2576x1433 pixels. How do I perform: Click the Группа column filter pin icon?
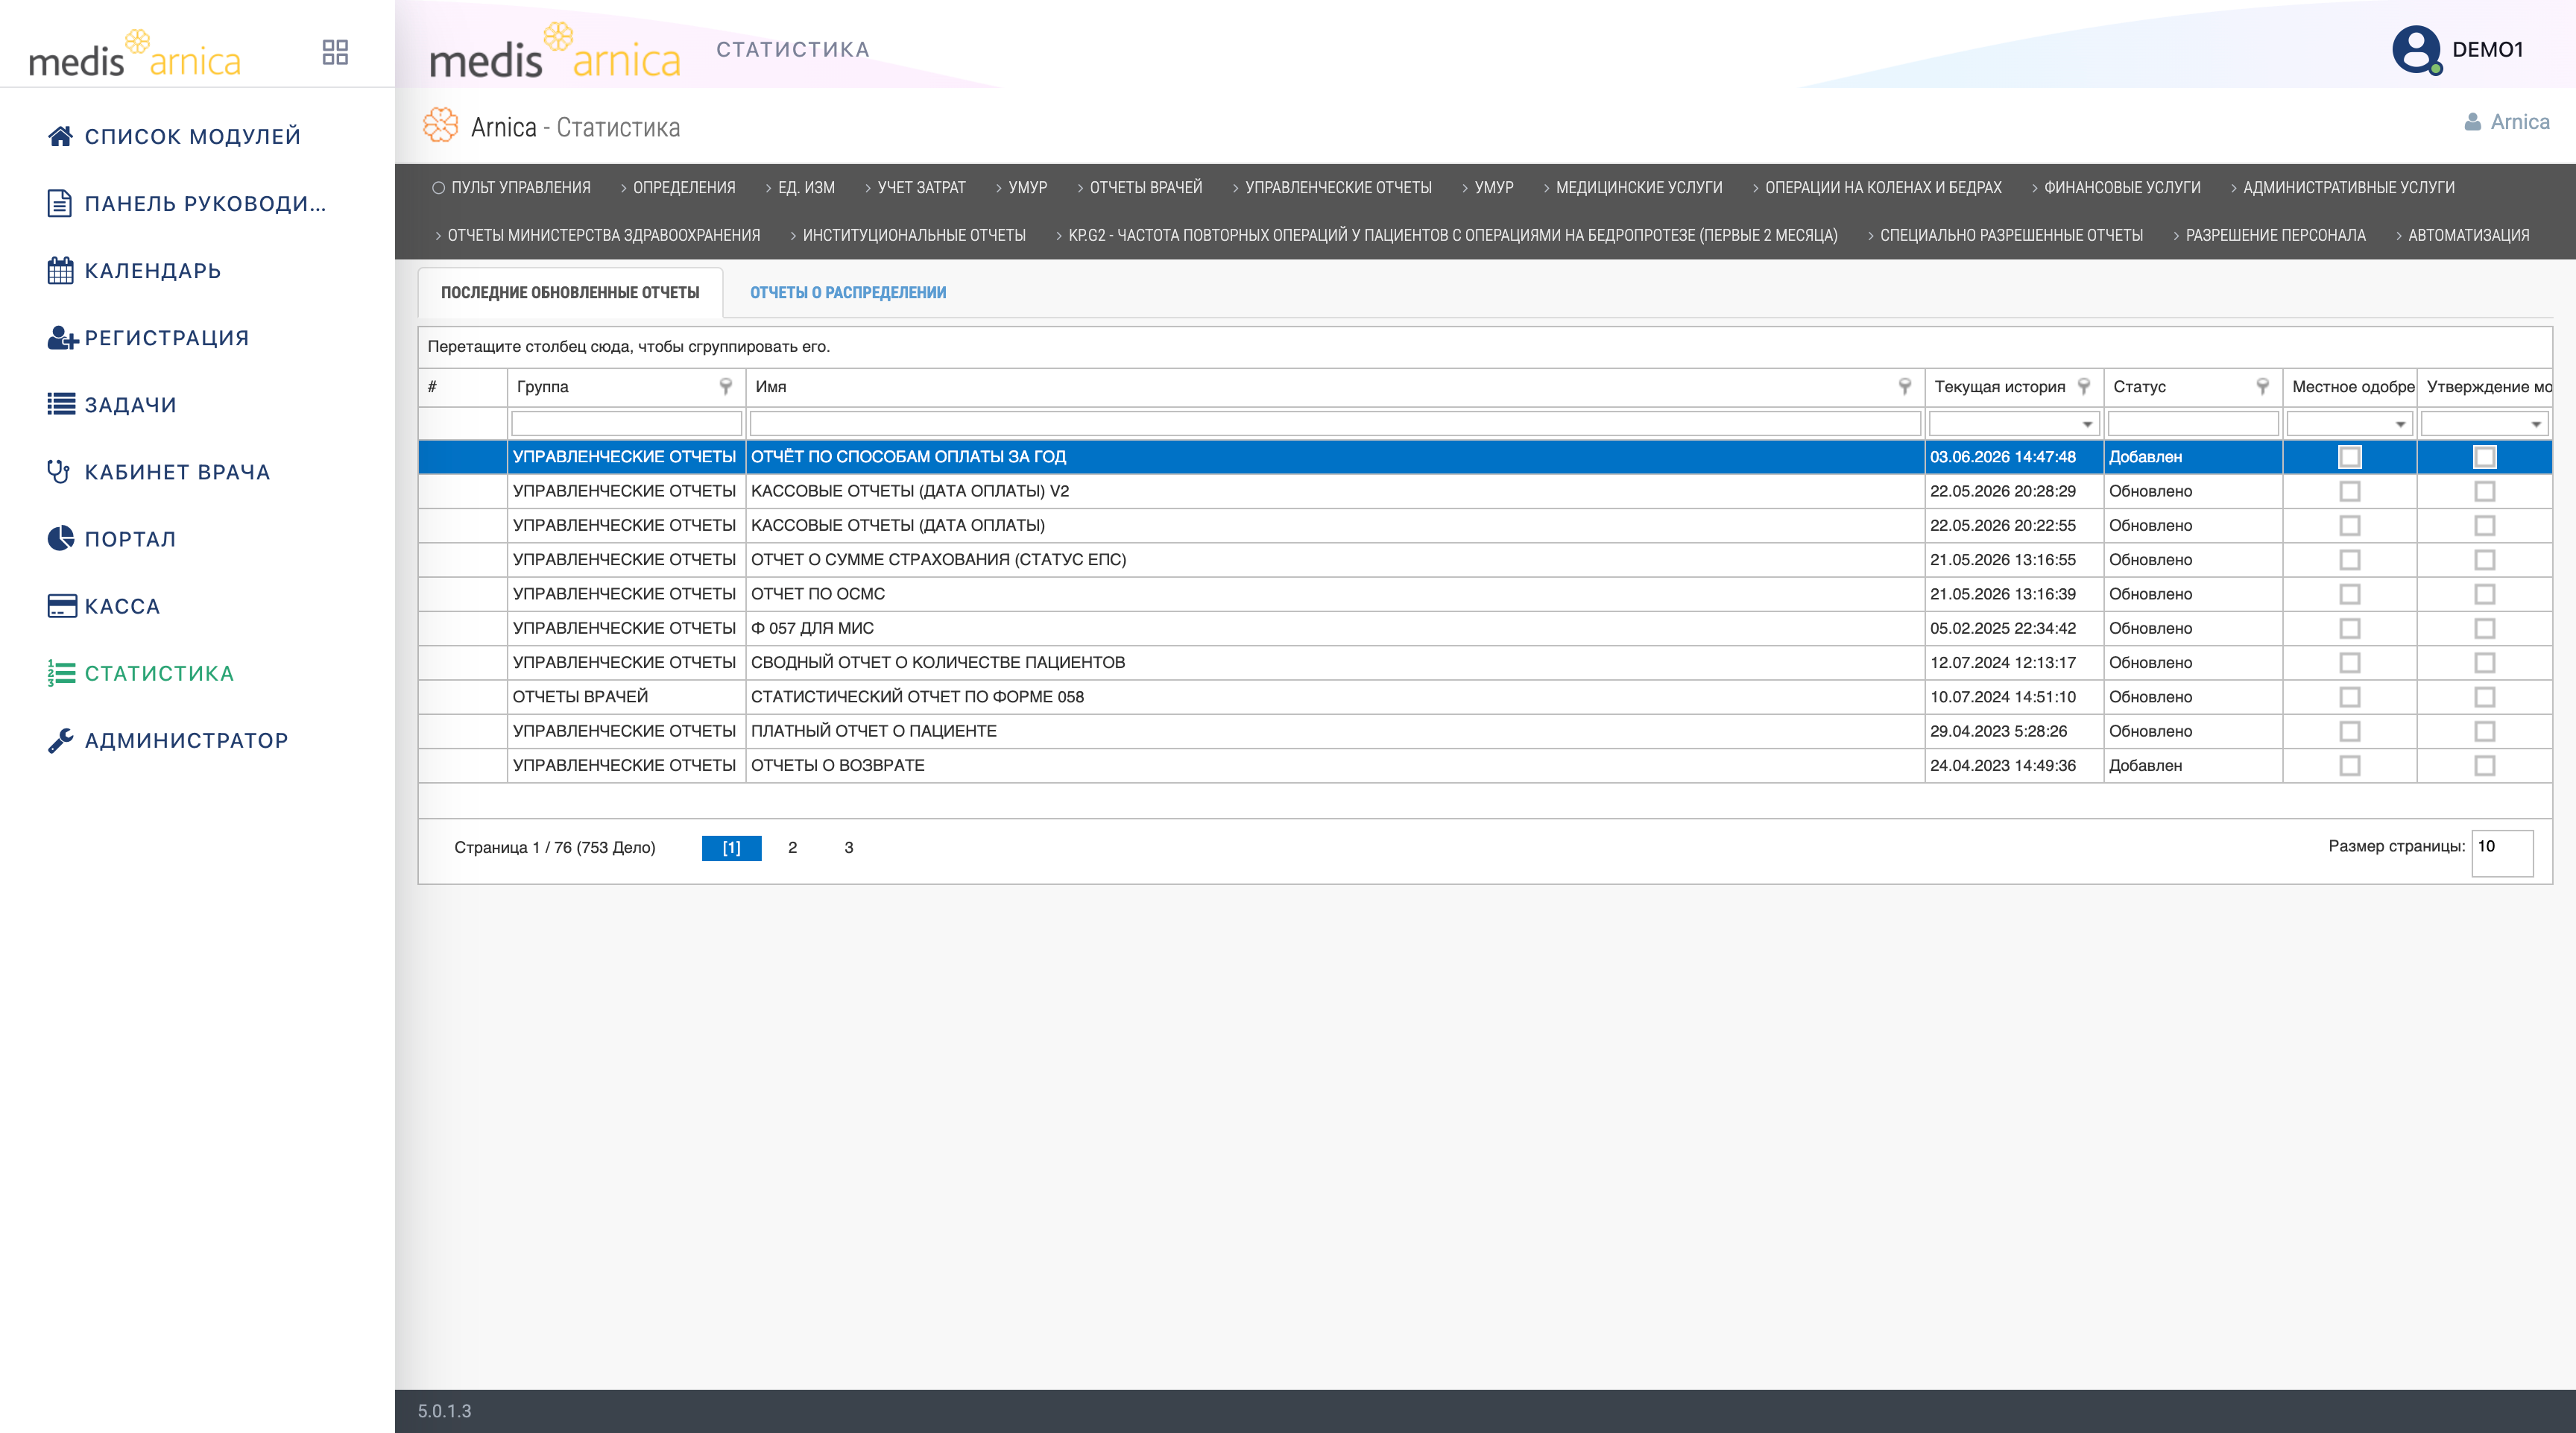(x=726, y=386)
